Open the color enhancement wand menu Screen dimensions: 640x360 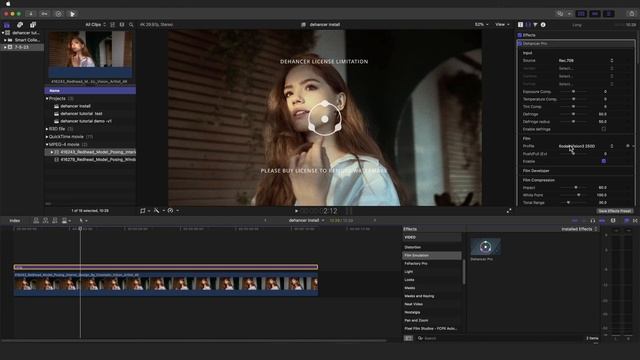click(x=158, y=211)
